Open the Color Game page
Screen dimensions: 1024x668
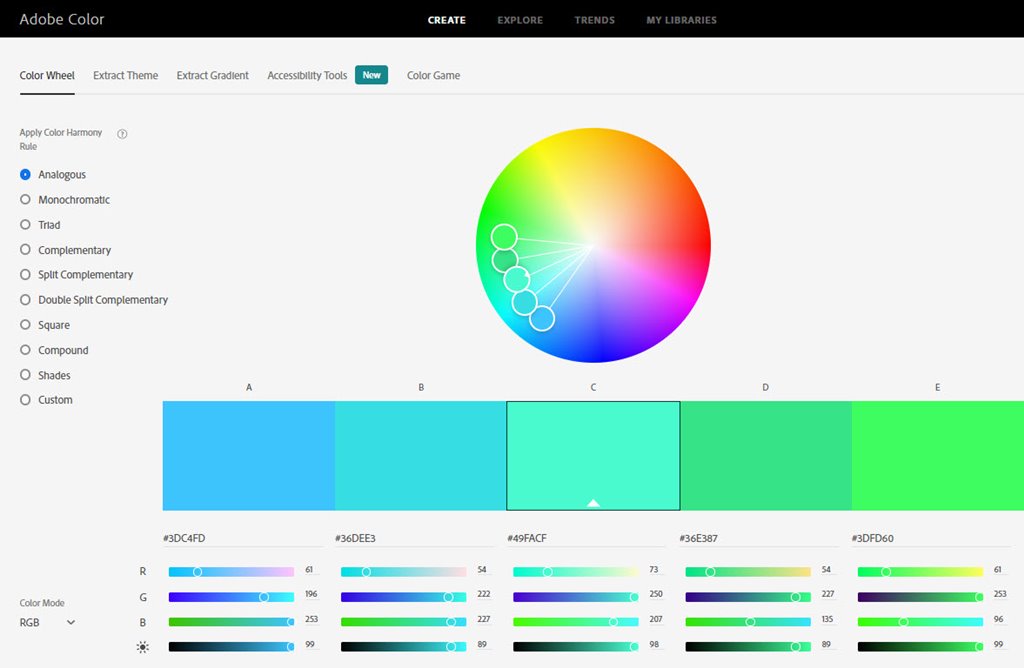tap(433, 75)
